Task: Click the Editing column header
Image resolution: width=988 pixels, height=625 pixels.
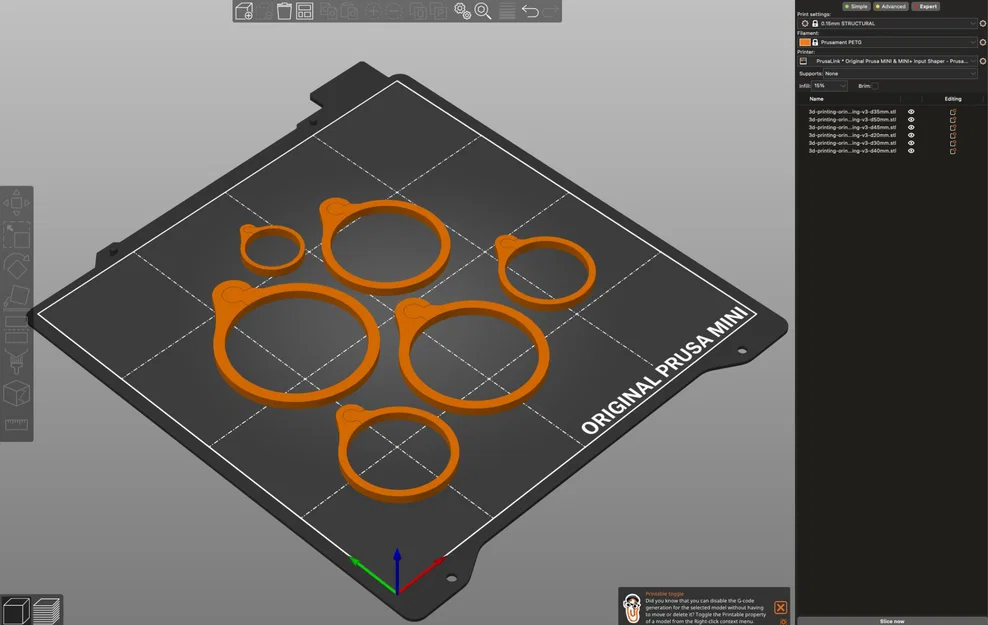Action: tap(953, 99)
